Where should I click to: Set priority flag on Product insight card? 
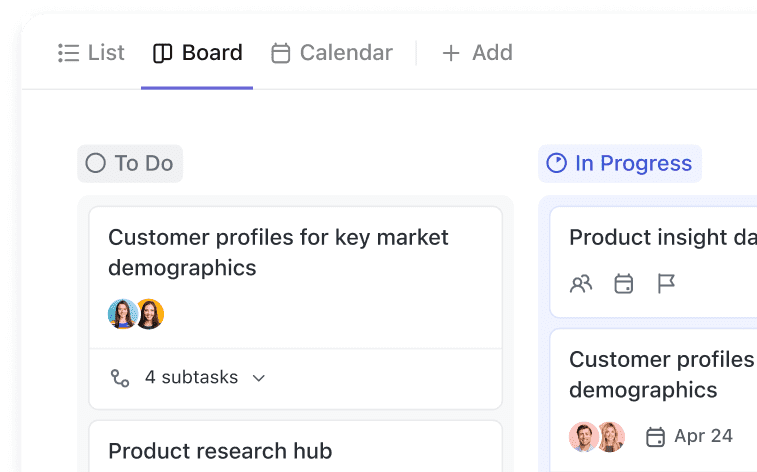(666, 284)
